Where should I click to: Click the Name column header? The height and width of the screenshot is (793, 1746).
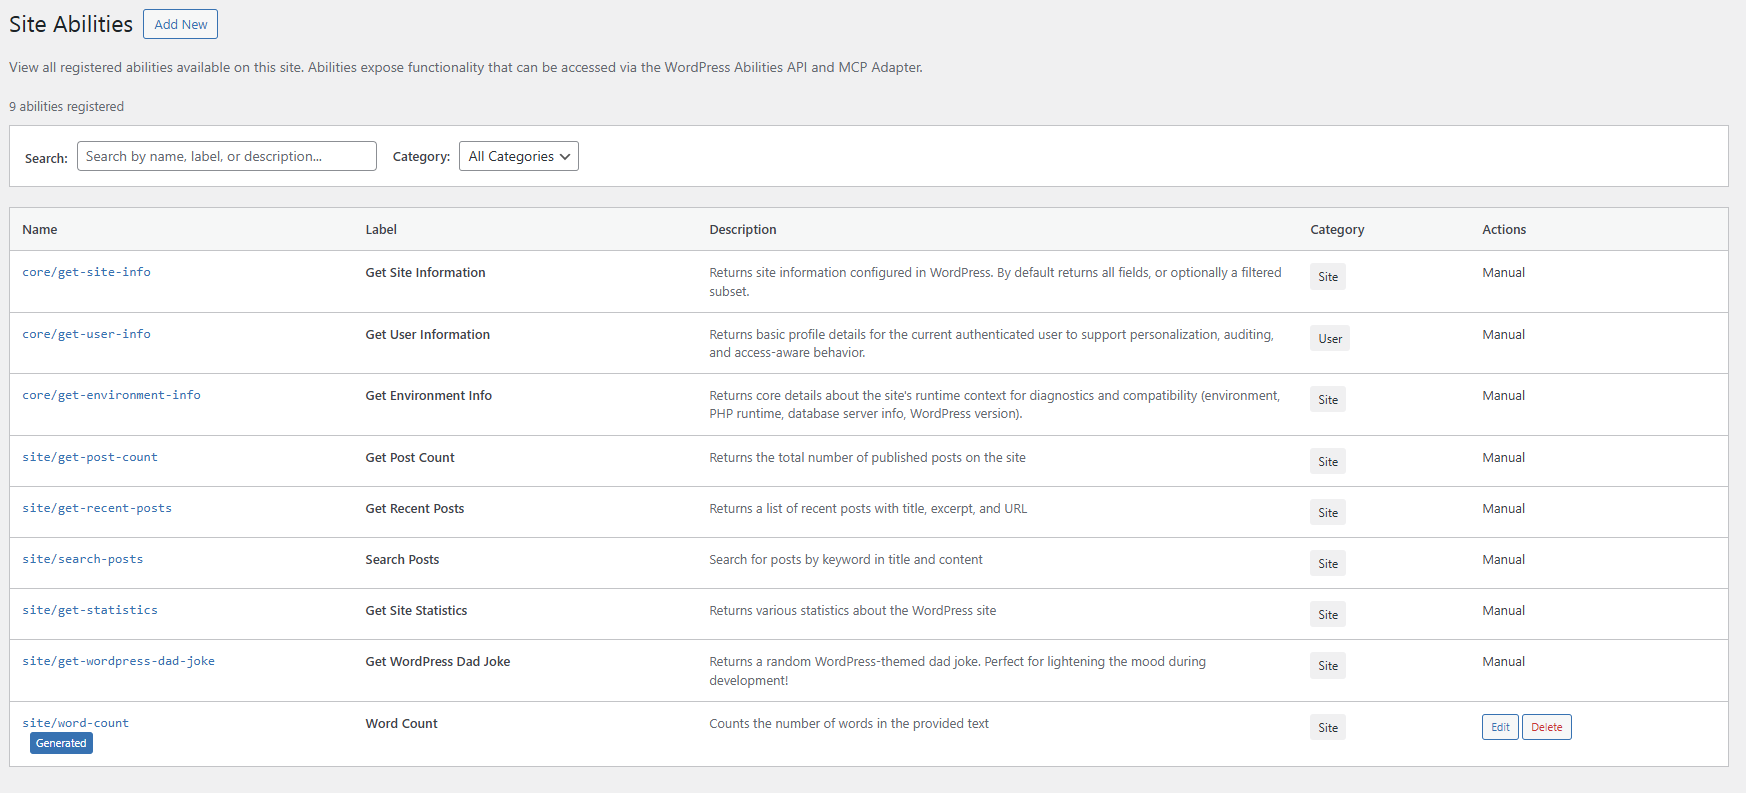(40, 229)
